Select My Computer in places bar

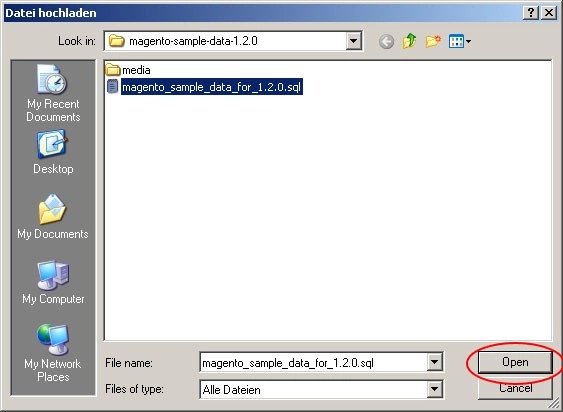53,282
